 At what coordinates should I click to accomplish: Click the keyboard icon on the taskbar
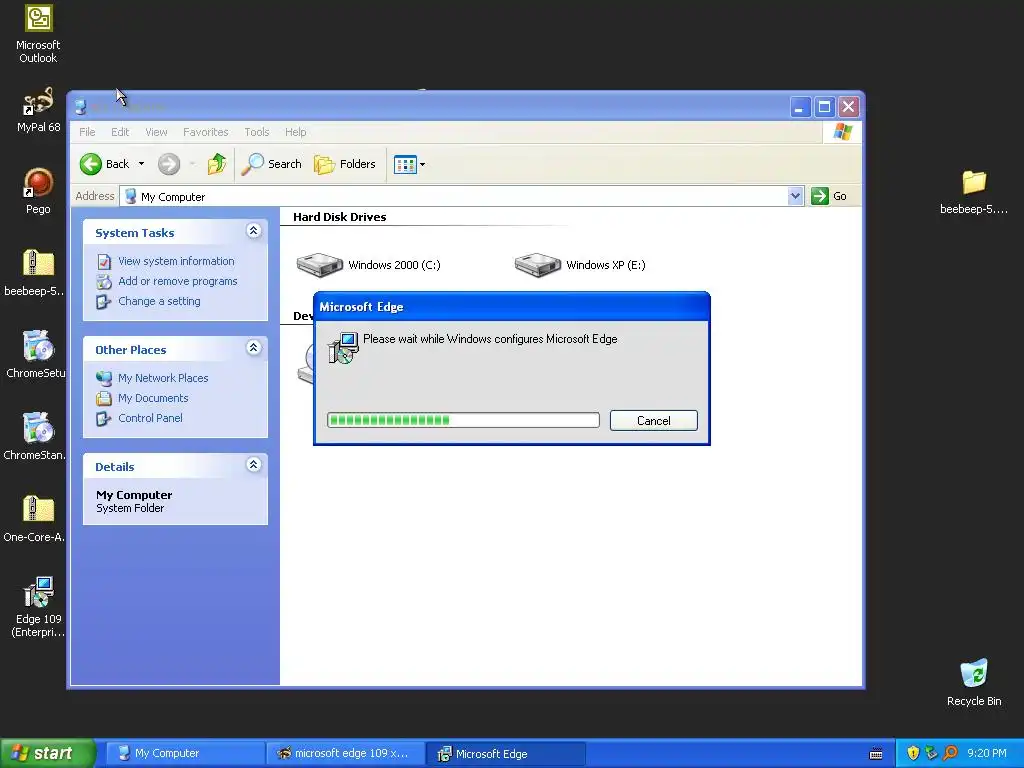tap(876, 754)
